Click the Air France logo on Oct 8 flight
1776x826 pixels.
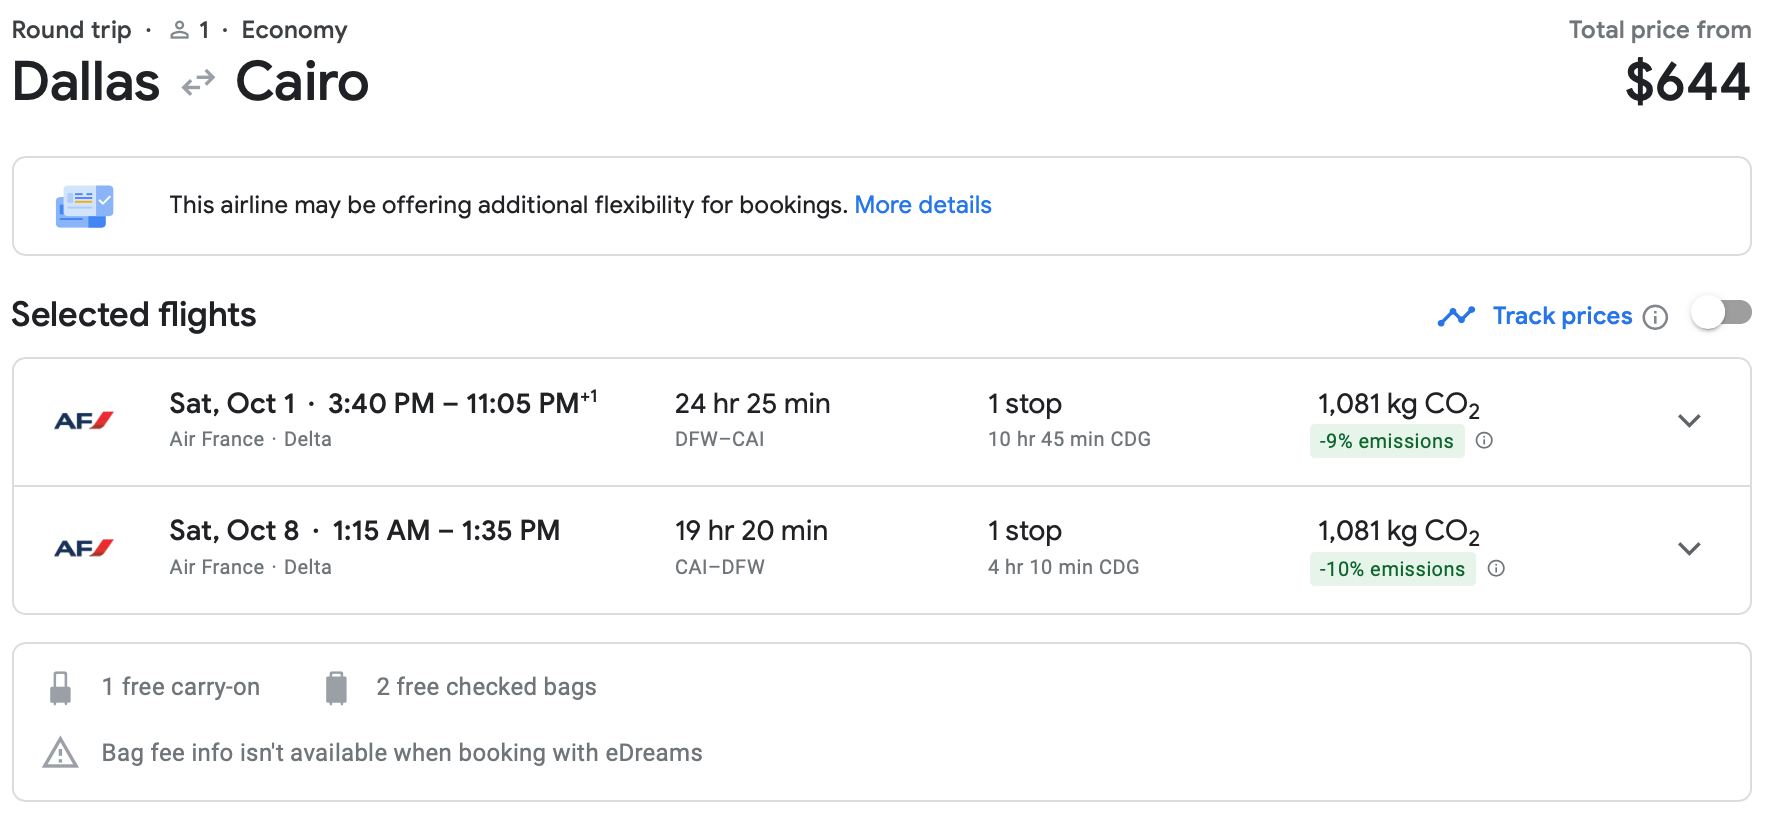pyautogui.click(x=84, y=548)
